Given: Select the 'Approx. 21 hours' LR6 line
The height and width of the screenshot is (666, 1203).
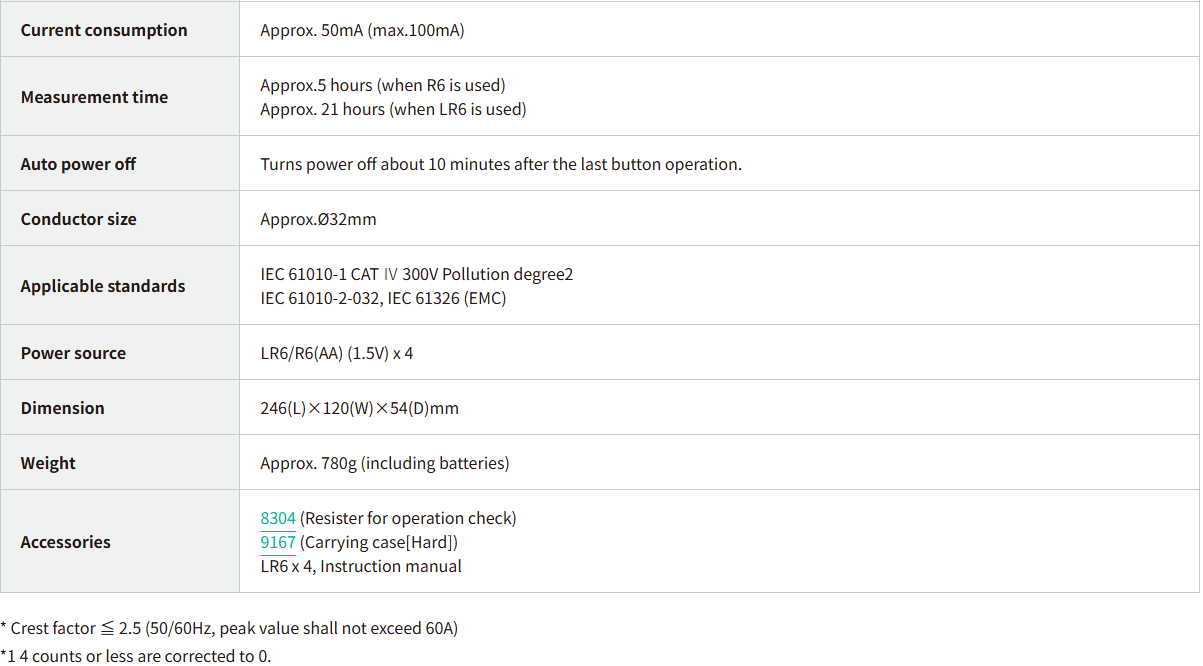Looking at the screenshot, I should coord(393,109).
